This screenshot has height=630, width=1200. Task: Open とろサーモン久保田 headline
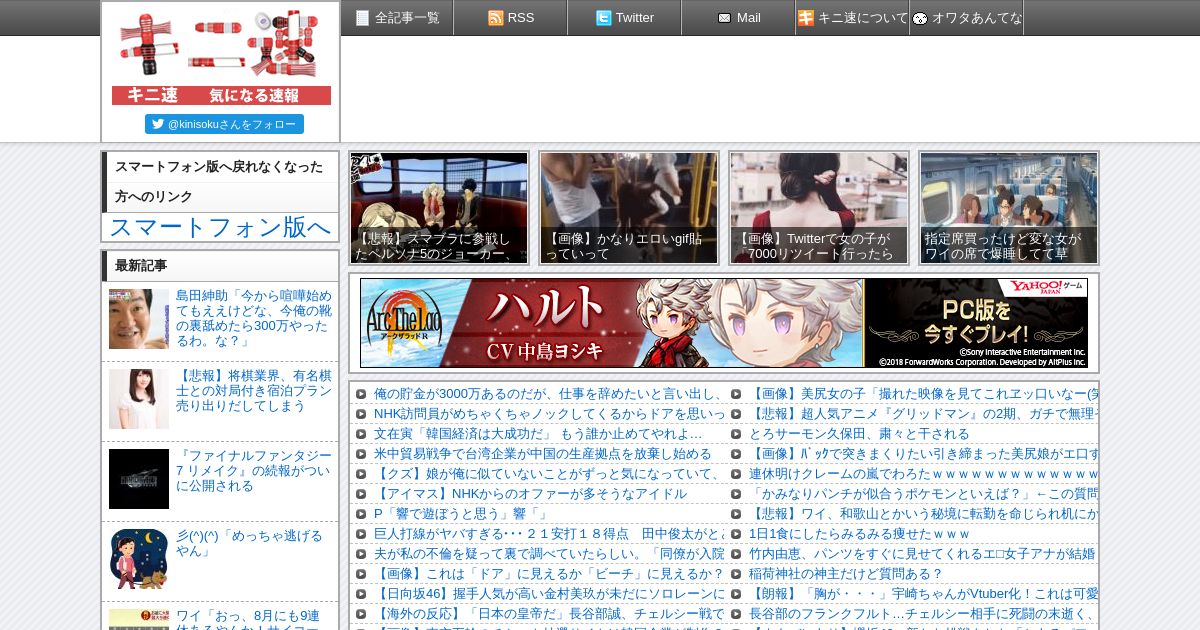click(x=859, y=434)
